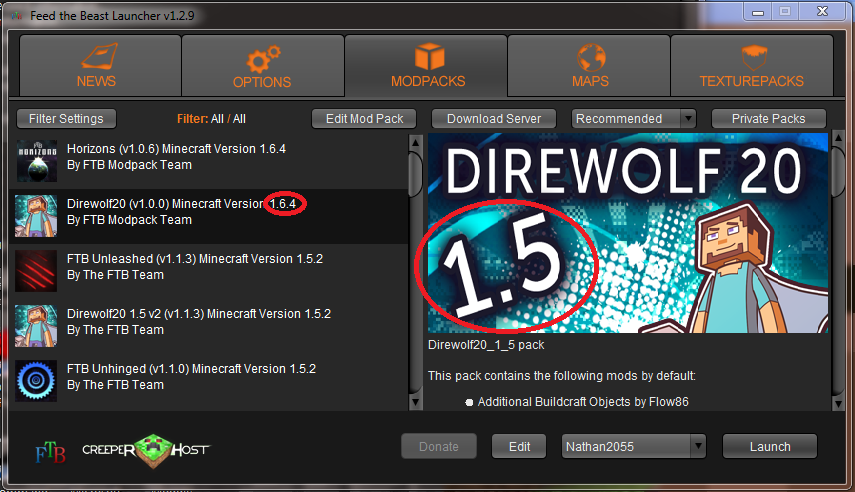This screenshot has height=492, width=855.
Task: Click the FTB logo in footer
Action: [49, 449]
